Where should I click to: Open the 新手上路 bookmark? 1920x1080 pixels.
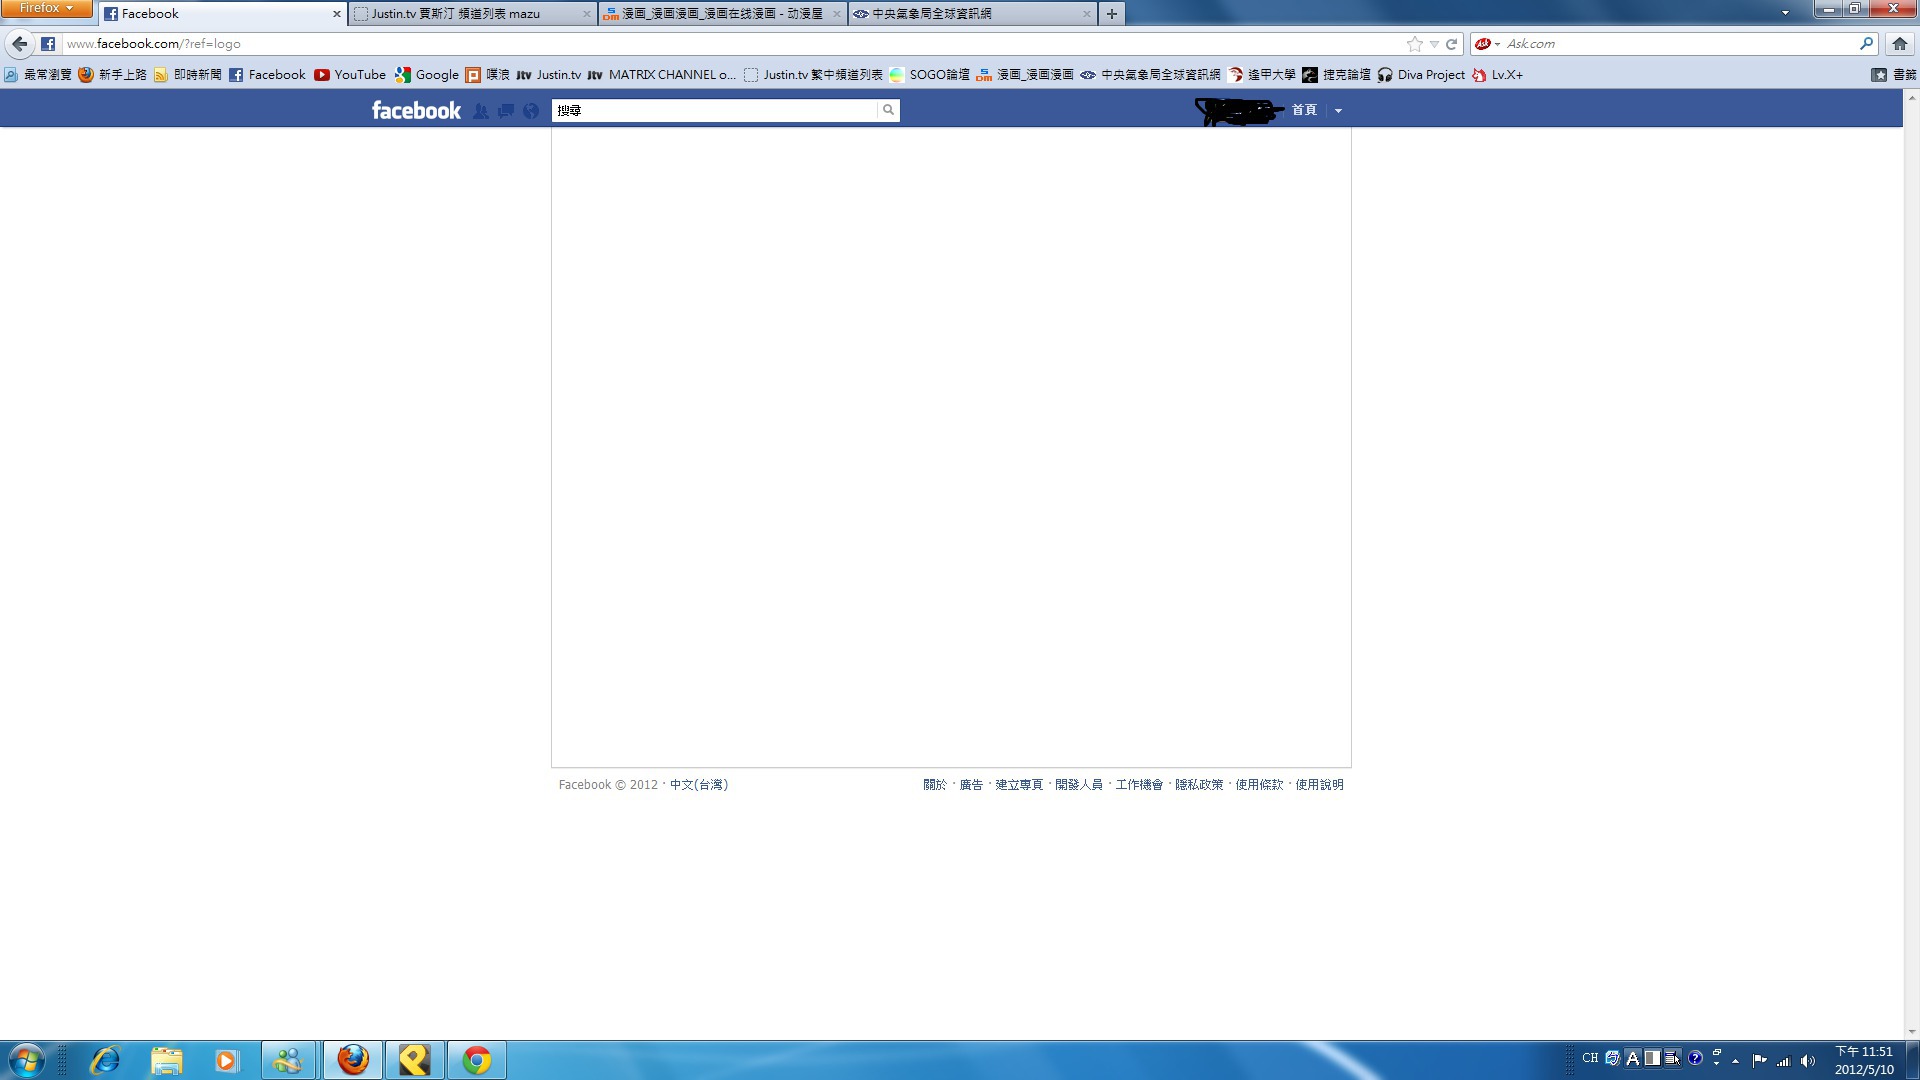tap(113, 75)
